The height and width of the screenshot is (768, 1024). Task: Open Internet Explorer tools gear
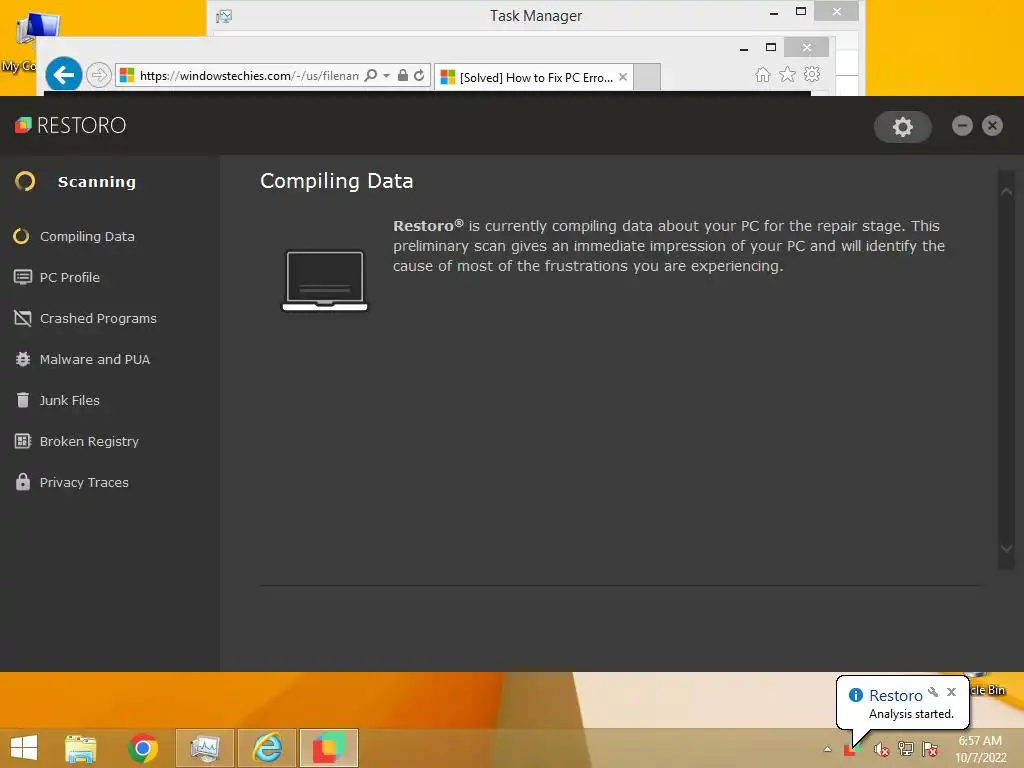[812, 74]
